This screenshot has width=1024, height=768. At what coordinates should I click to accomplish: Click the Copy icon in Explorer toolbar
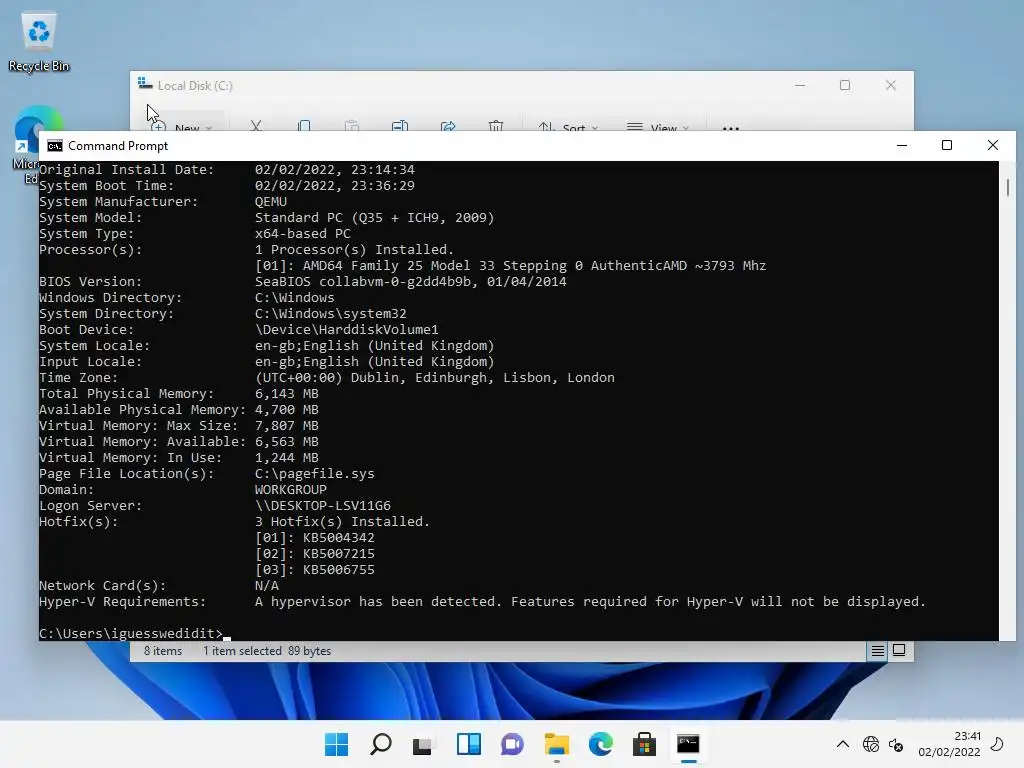click(304, 125)
